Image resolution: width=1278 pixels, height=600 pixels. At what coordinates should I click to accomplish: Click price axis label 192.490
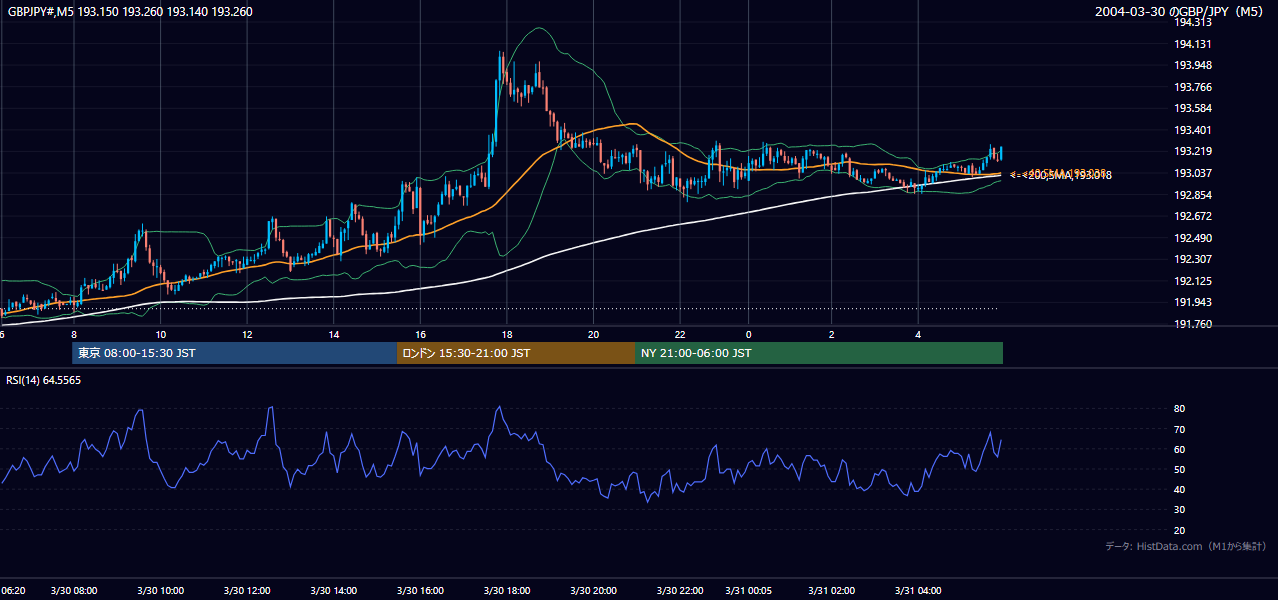pyautogui.click(x=1193, y=238)
